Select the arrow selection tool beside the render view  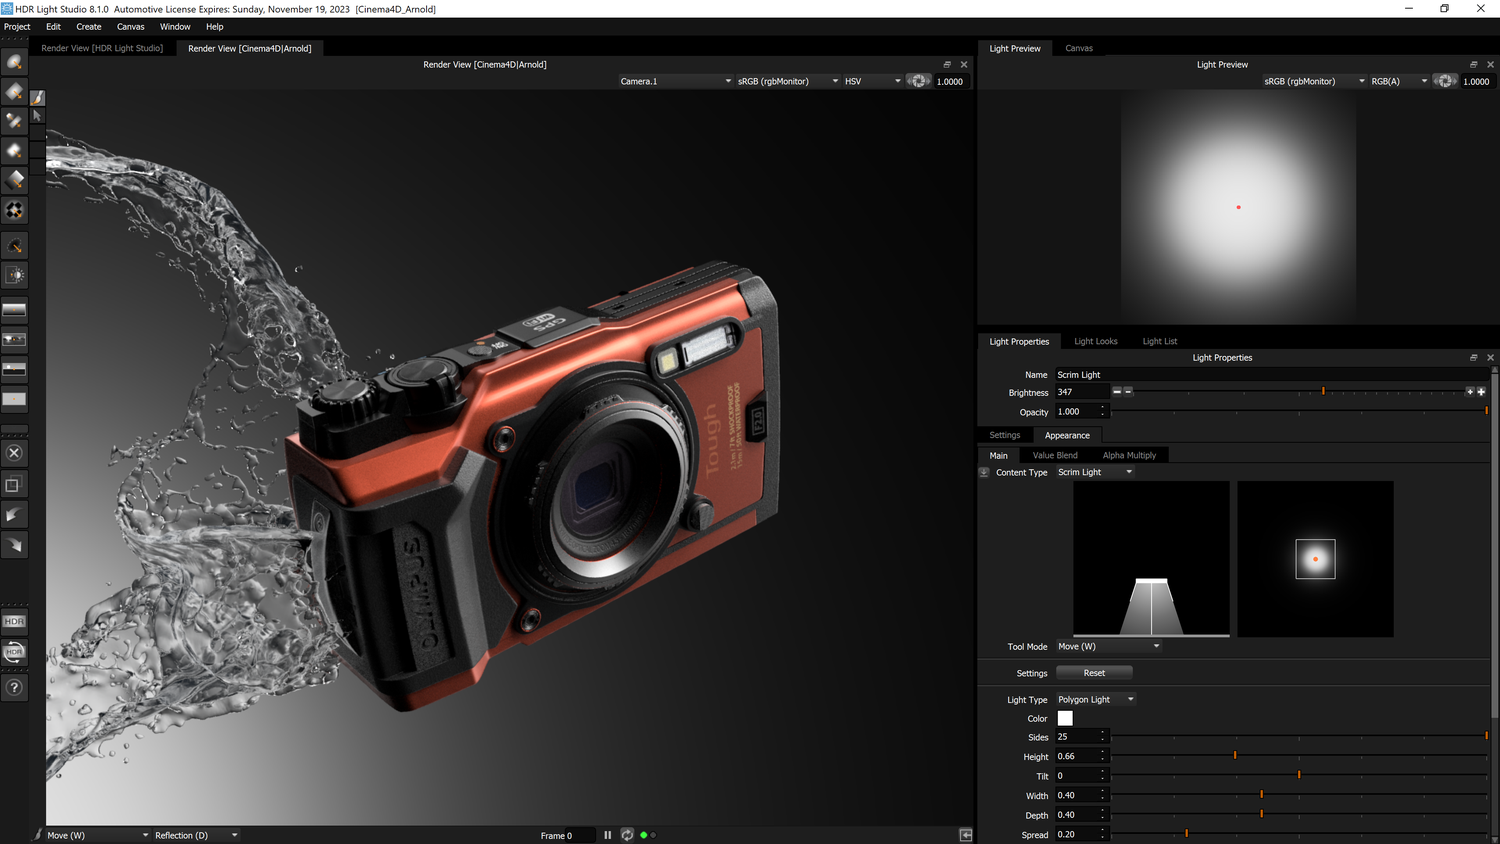point(37,115)
